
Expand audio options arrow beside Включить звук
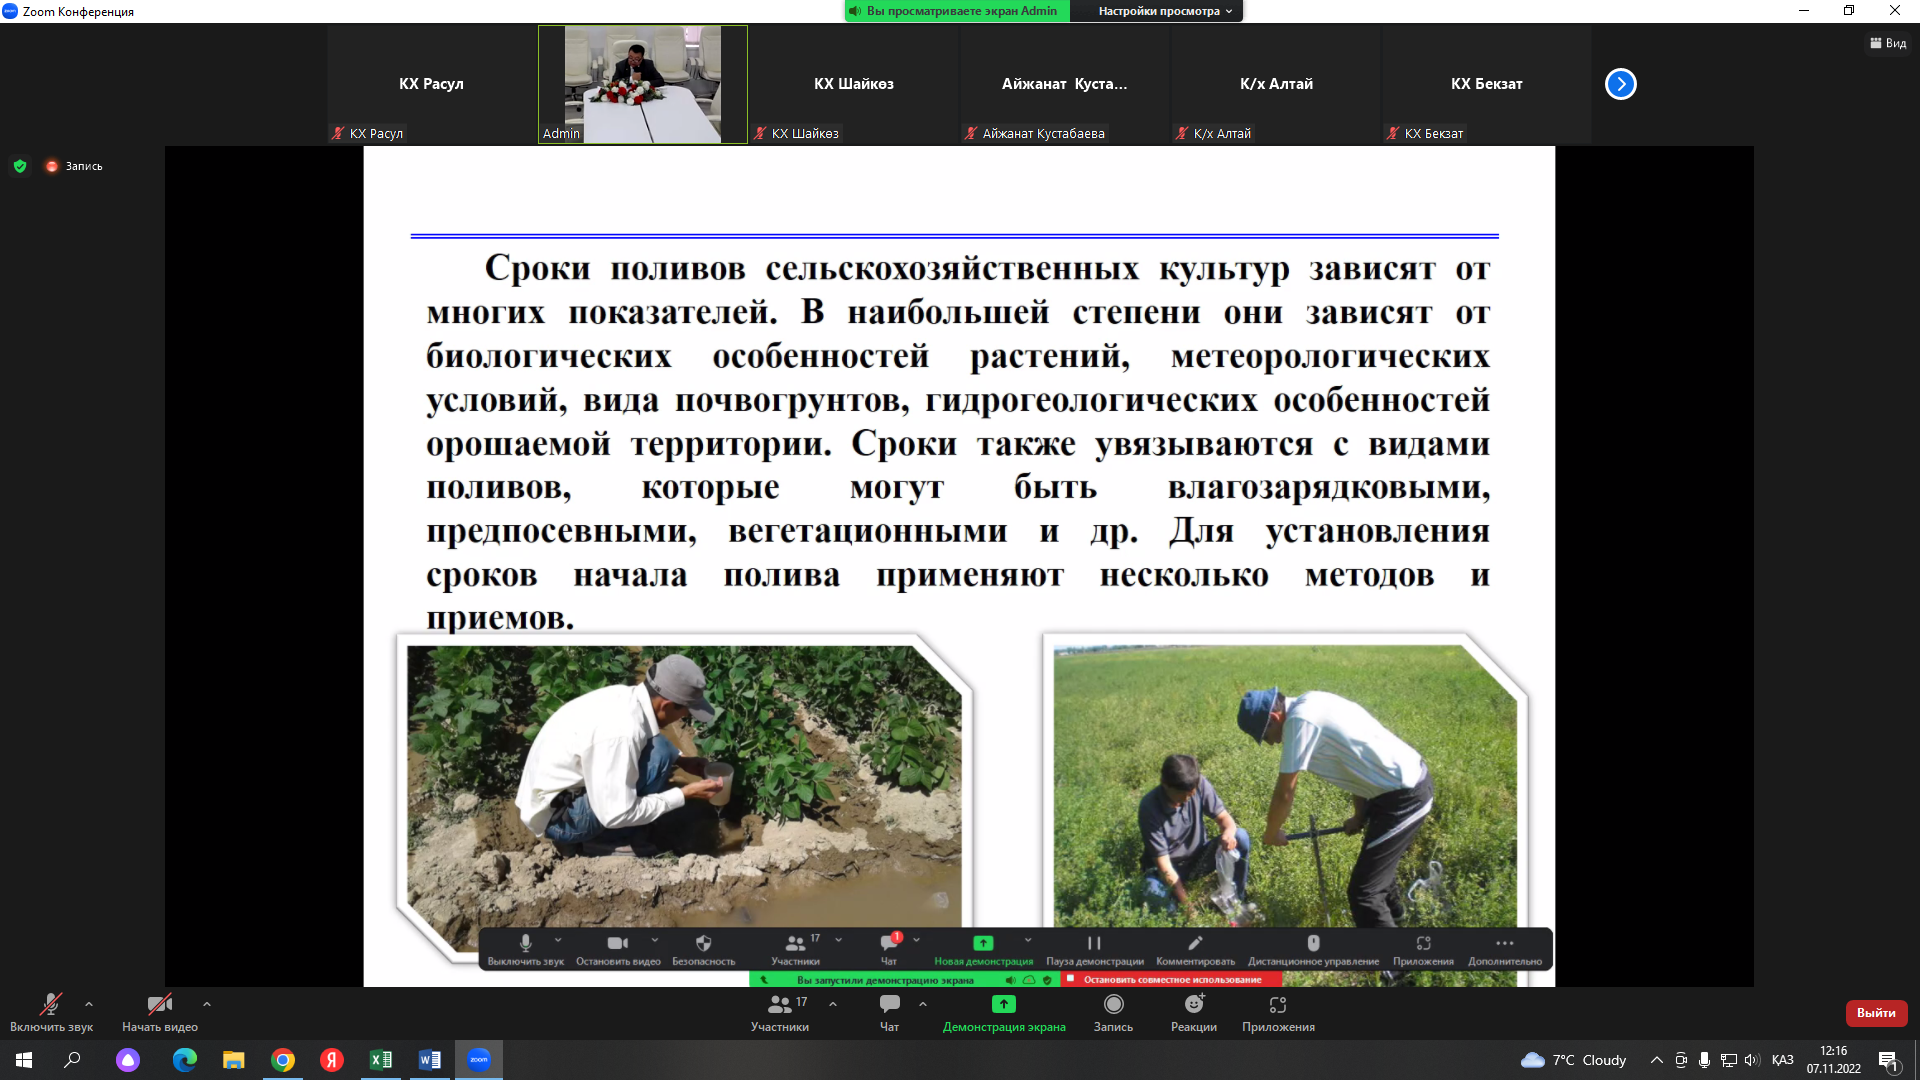[x=89, y=1004]
